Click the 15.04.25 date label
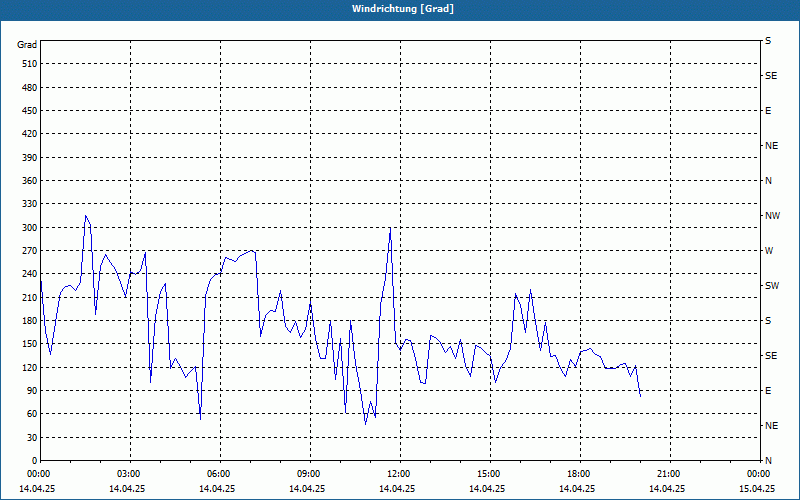The width and height of the screenshot is (800, 500). click(x=757, y=488)
